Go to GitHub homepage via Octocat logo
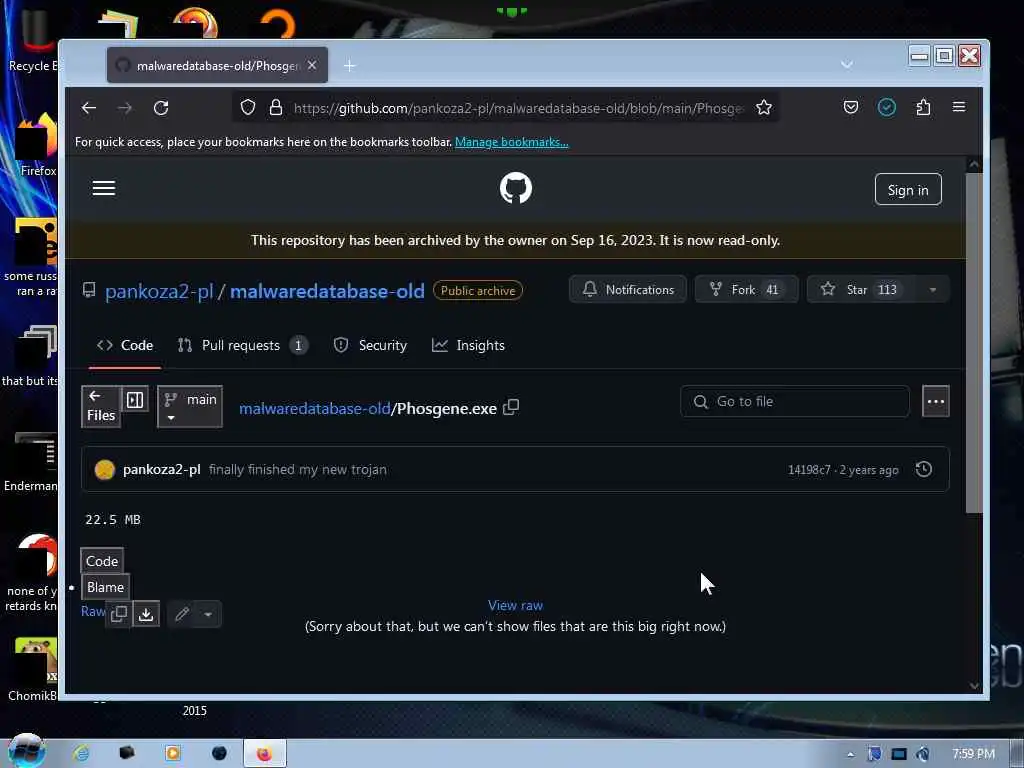This screenshot has width=1024, height=768. point(515,188)
